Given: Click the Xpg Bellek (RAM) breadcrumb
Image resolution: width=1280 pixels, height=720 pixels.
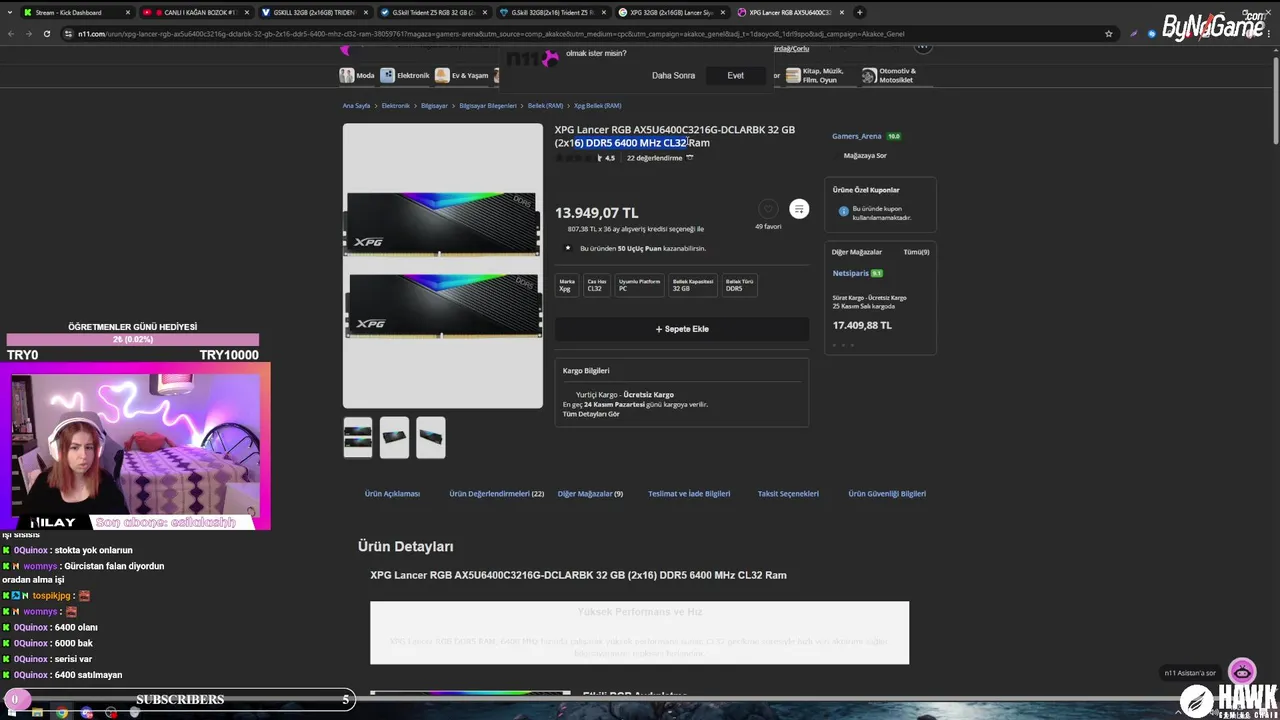Looking at the screenshot, I should (597, 105).
